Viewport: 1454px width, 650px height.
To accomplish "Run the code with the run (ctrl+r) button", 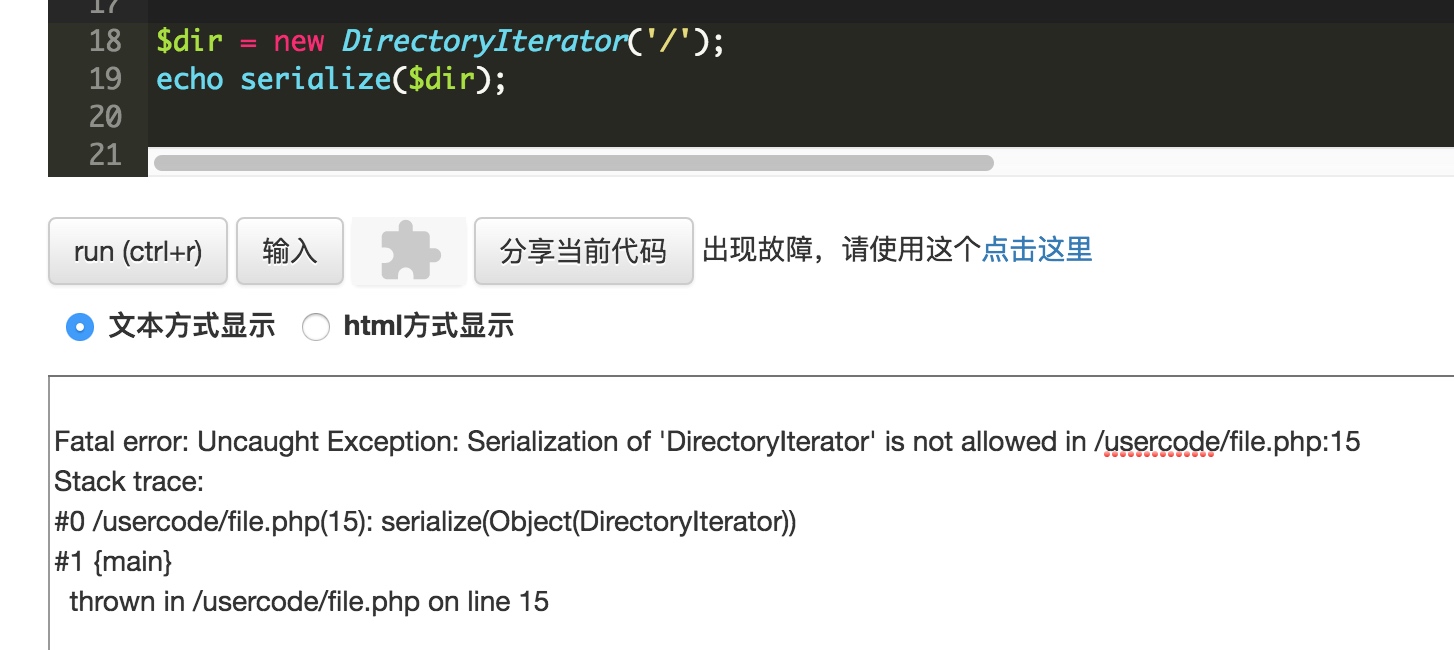I will coord(137,251).
